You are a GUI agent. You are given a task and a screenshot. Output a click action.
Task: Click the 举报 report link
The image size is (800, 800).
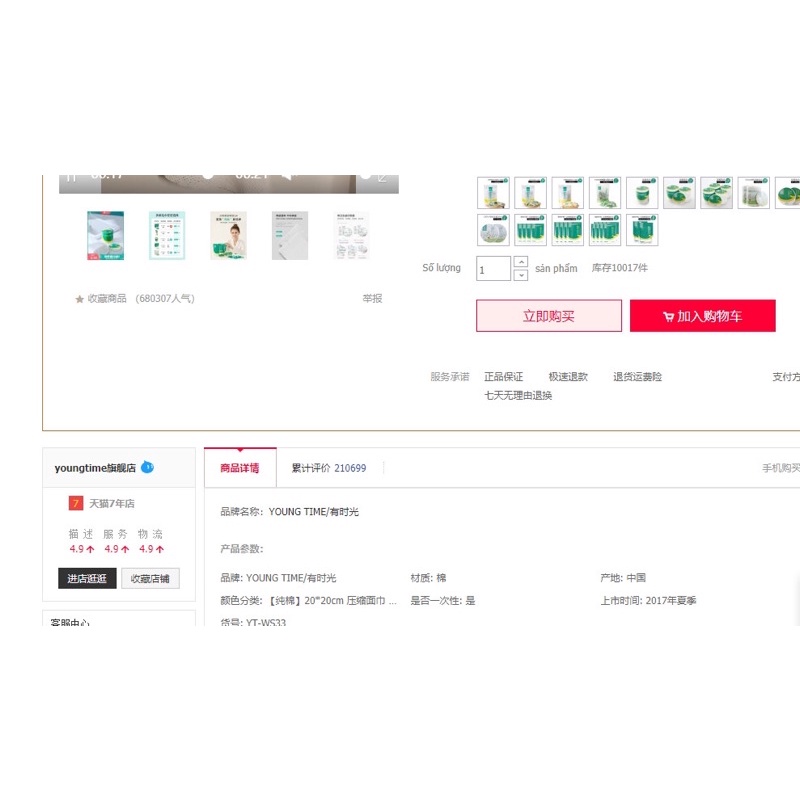[372, 299]
